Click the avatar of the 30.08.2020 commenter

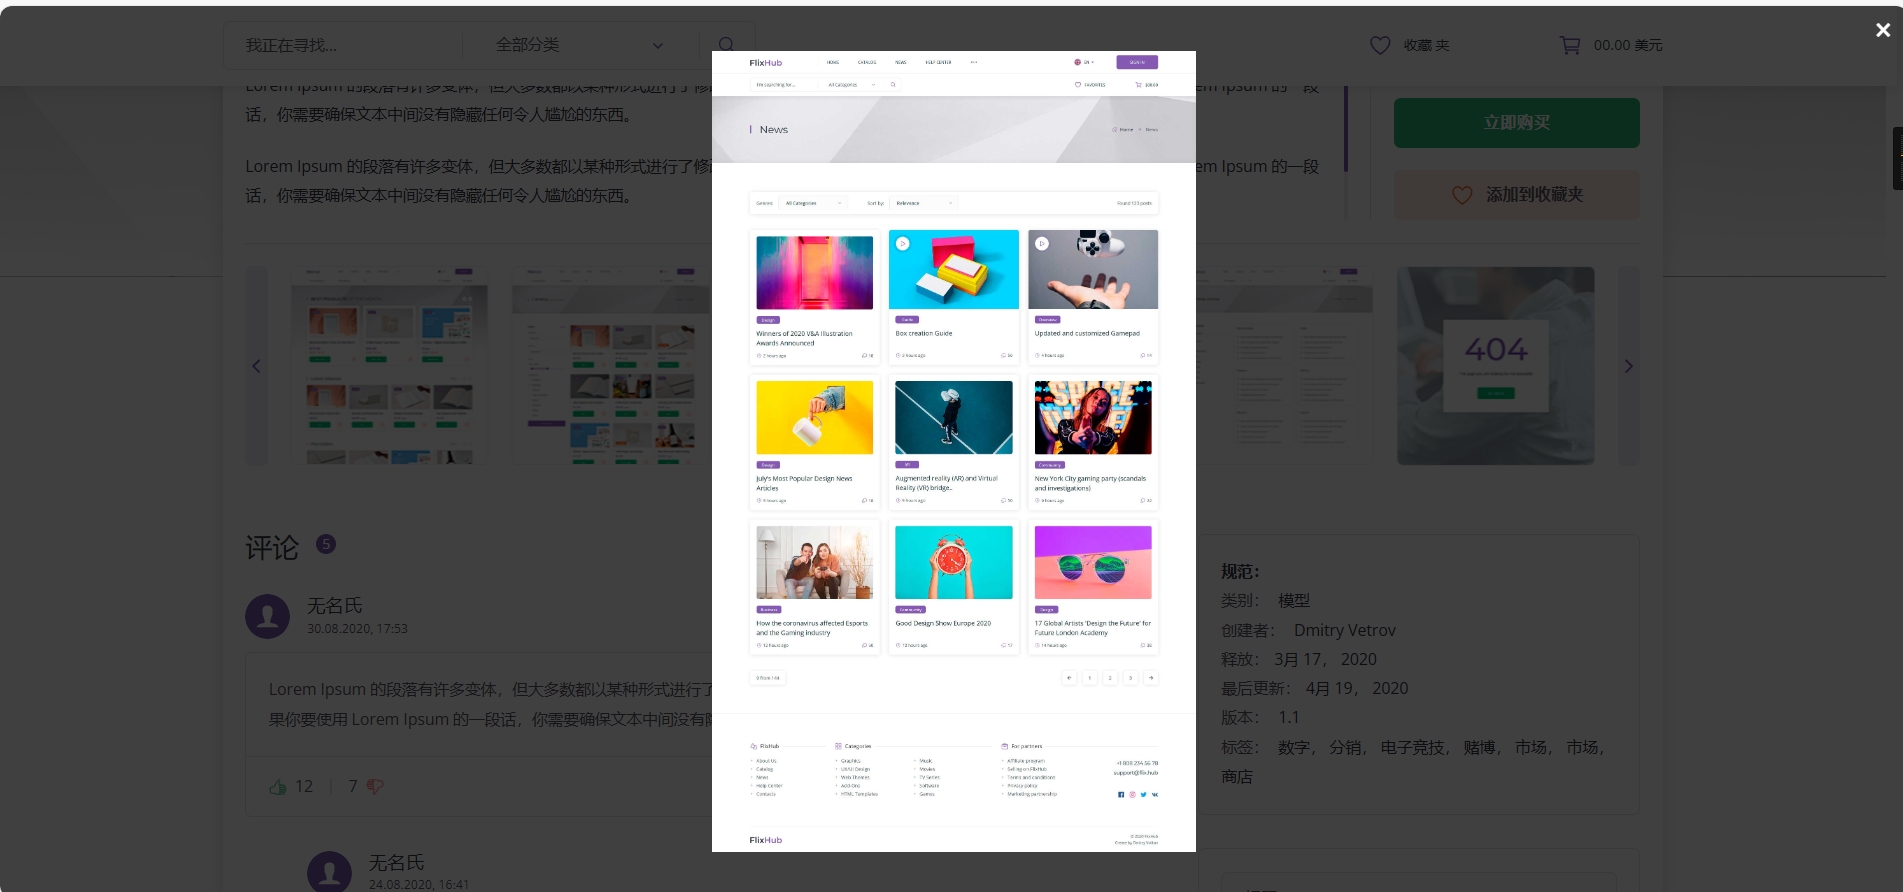268,616
